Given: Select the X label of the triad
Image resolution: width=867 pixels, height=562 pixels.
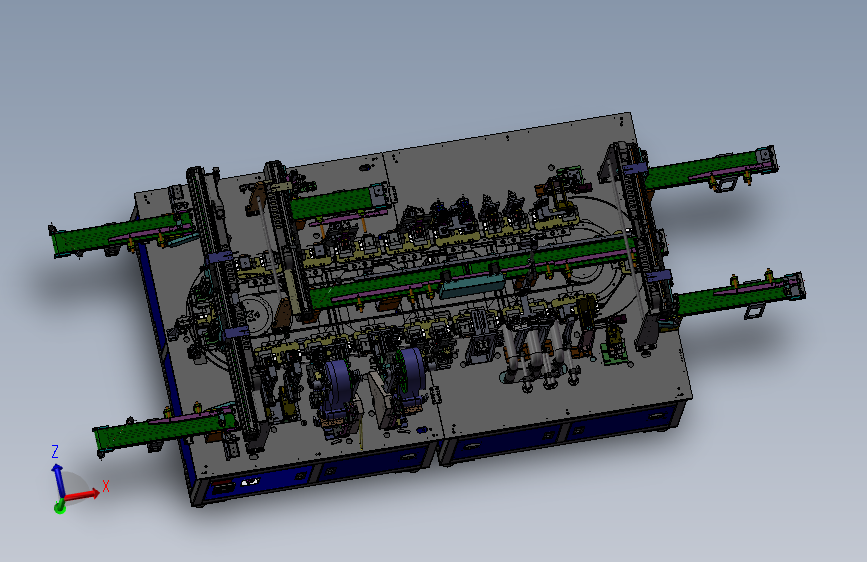Looking at the screenshot, I should click(106, 486).
